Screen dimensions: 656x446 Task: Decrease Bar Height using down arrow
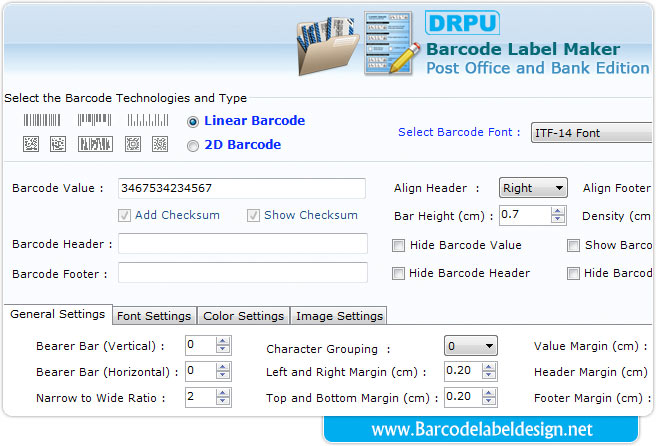tap(557, 219)
